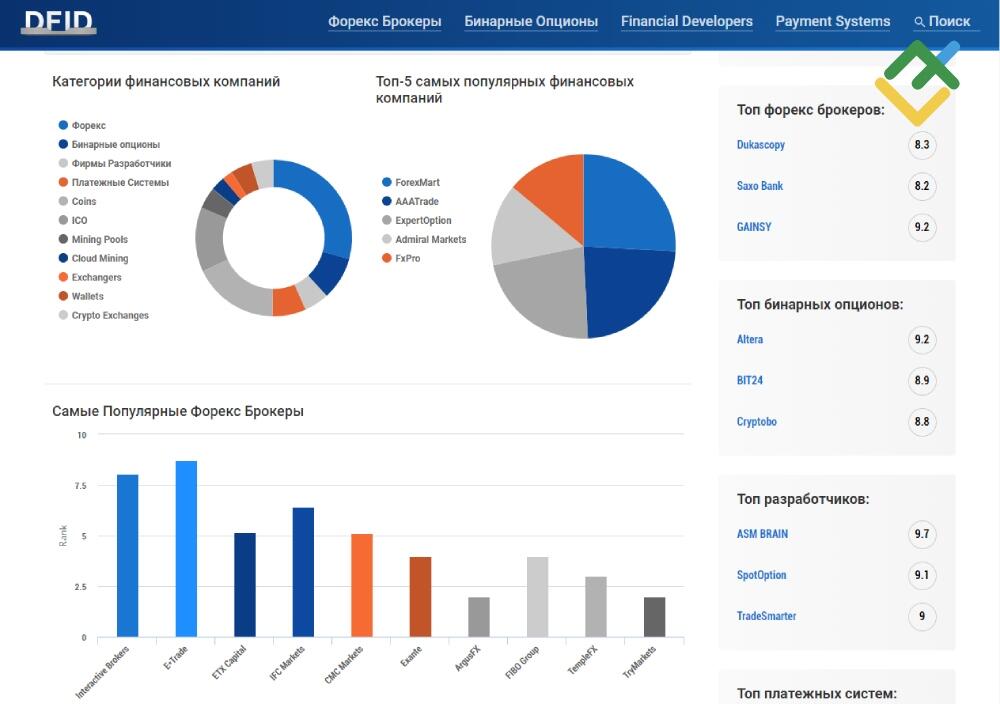Open Financial Developers menu item
The height and width of the screenshot is (704, 1000).
(x=687, y=21)
